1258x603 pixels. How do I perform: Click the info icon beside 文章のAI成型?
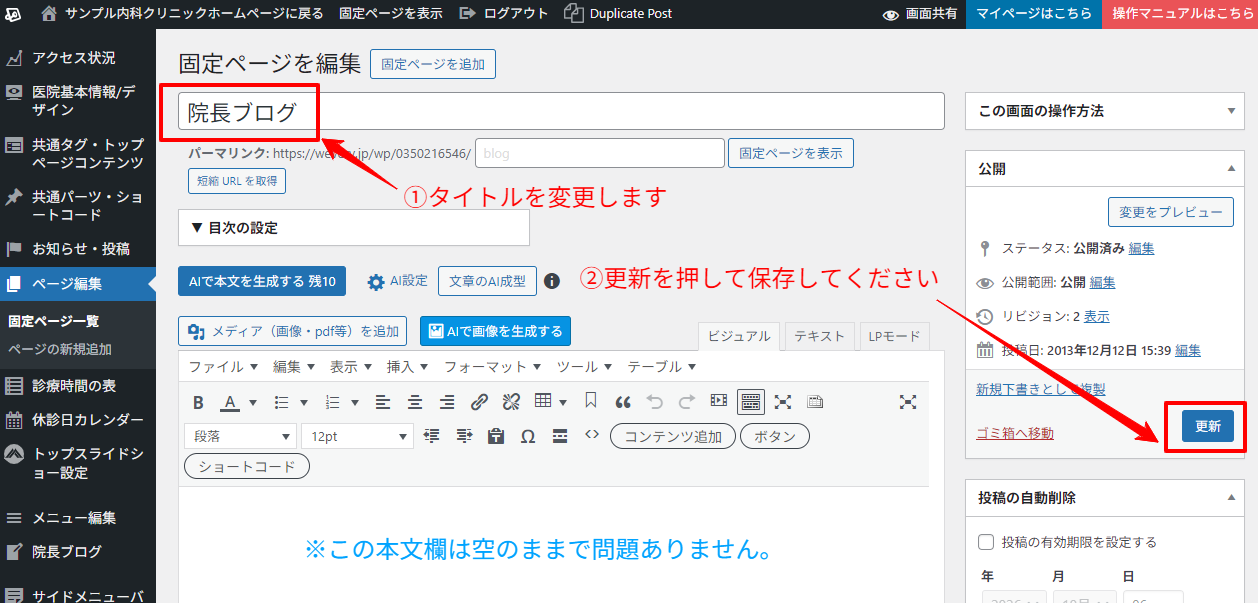552,282
